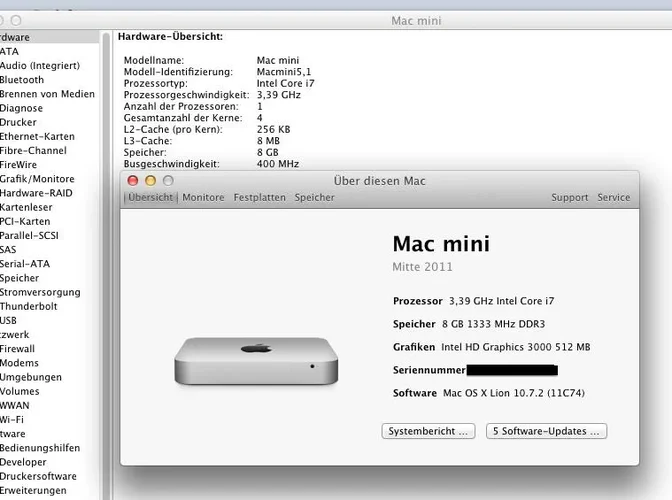Select Developer in the sidebar
The image size is (672, 500).
[24, 462]
